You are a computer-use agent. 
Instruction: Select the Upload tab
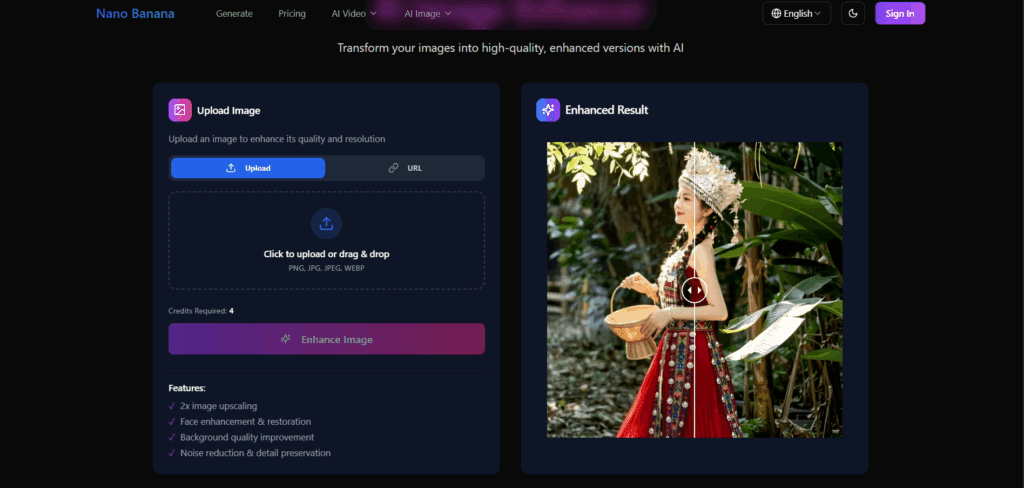coord(248,168)
